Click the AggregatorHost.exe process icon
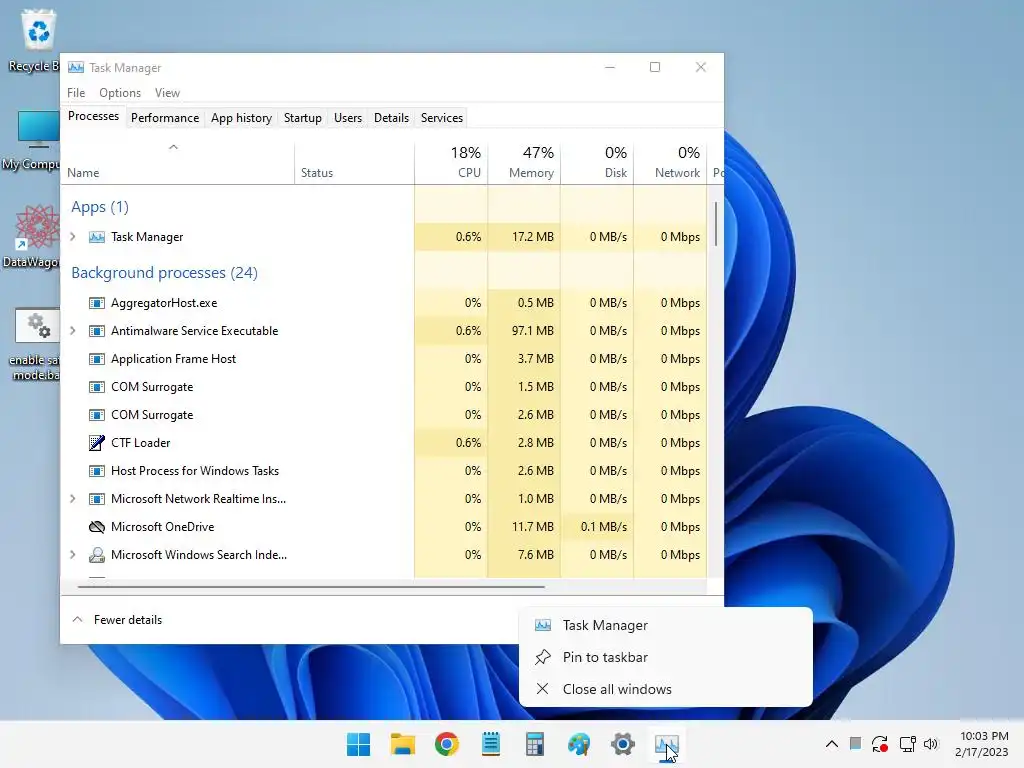 97,303
